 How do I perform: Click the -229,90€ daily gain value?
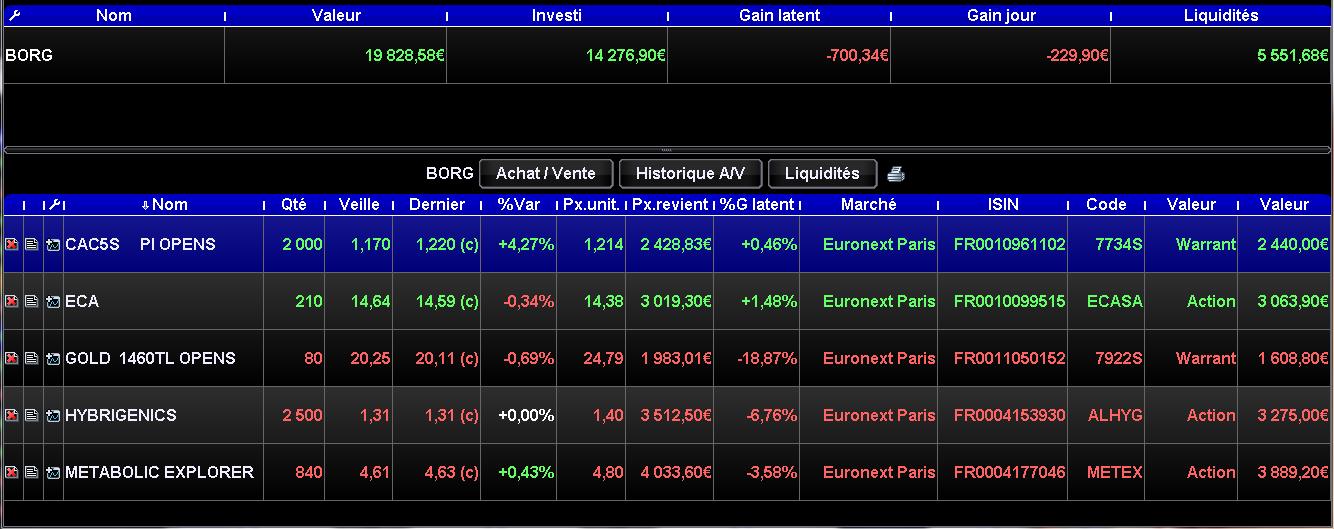tap(1078, 56)
